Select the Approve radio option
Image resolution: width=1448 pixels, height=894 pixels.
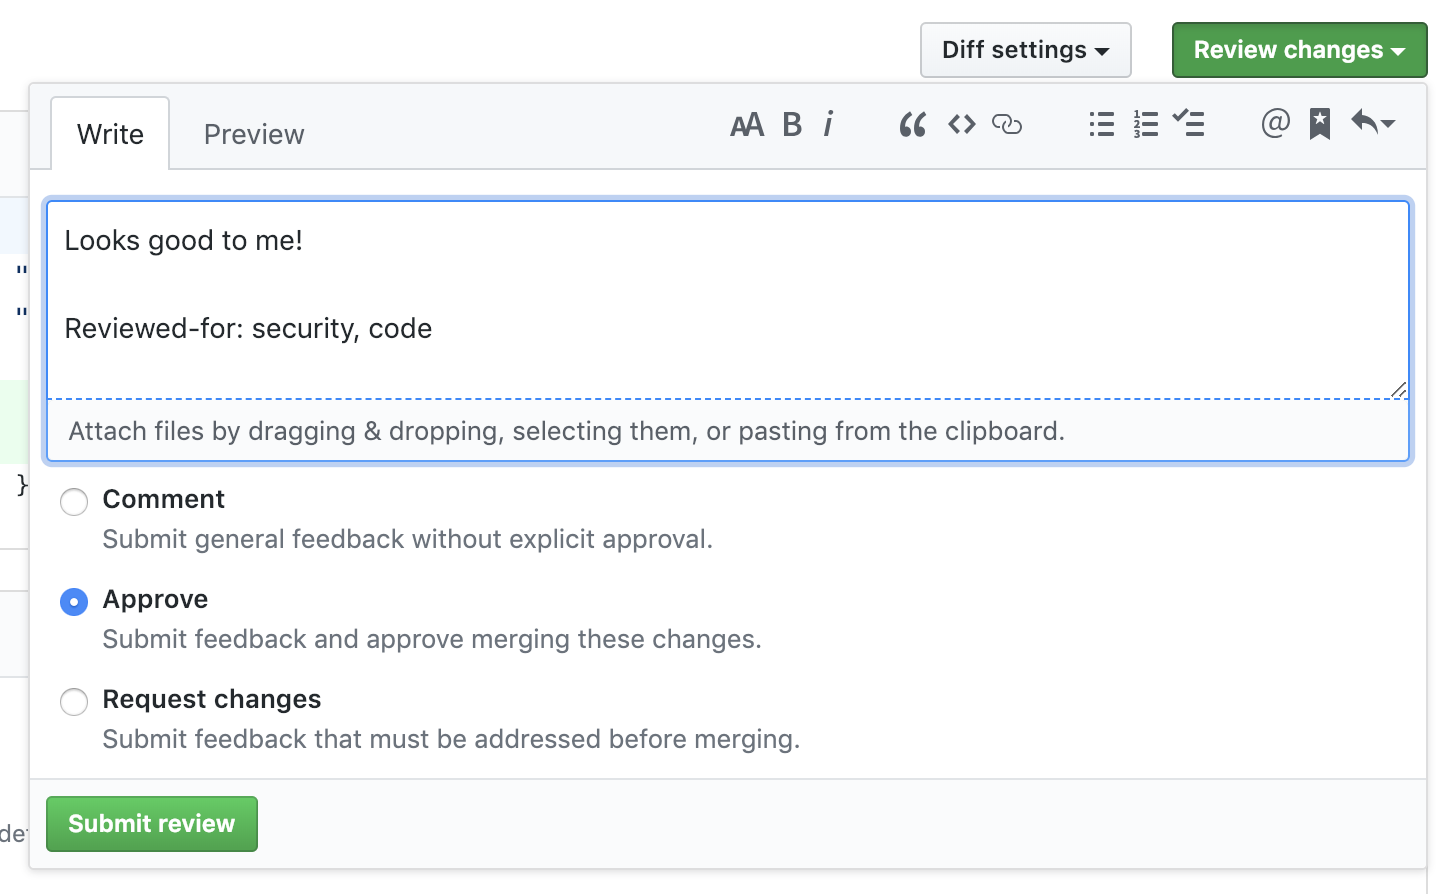[74, 601]
